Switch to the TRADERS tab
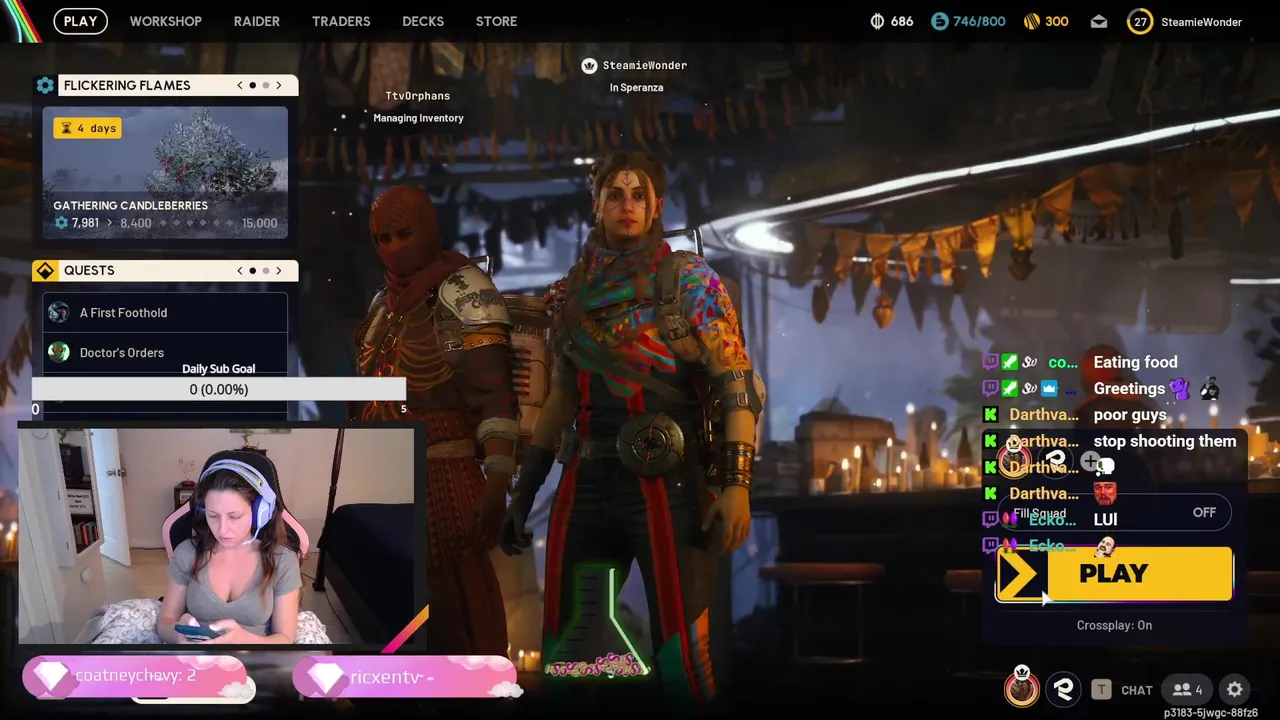 pyautogui.click(x=341, y=21)
